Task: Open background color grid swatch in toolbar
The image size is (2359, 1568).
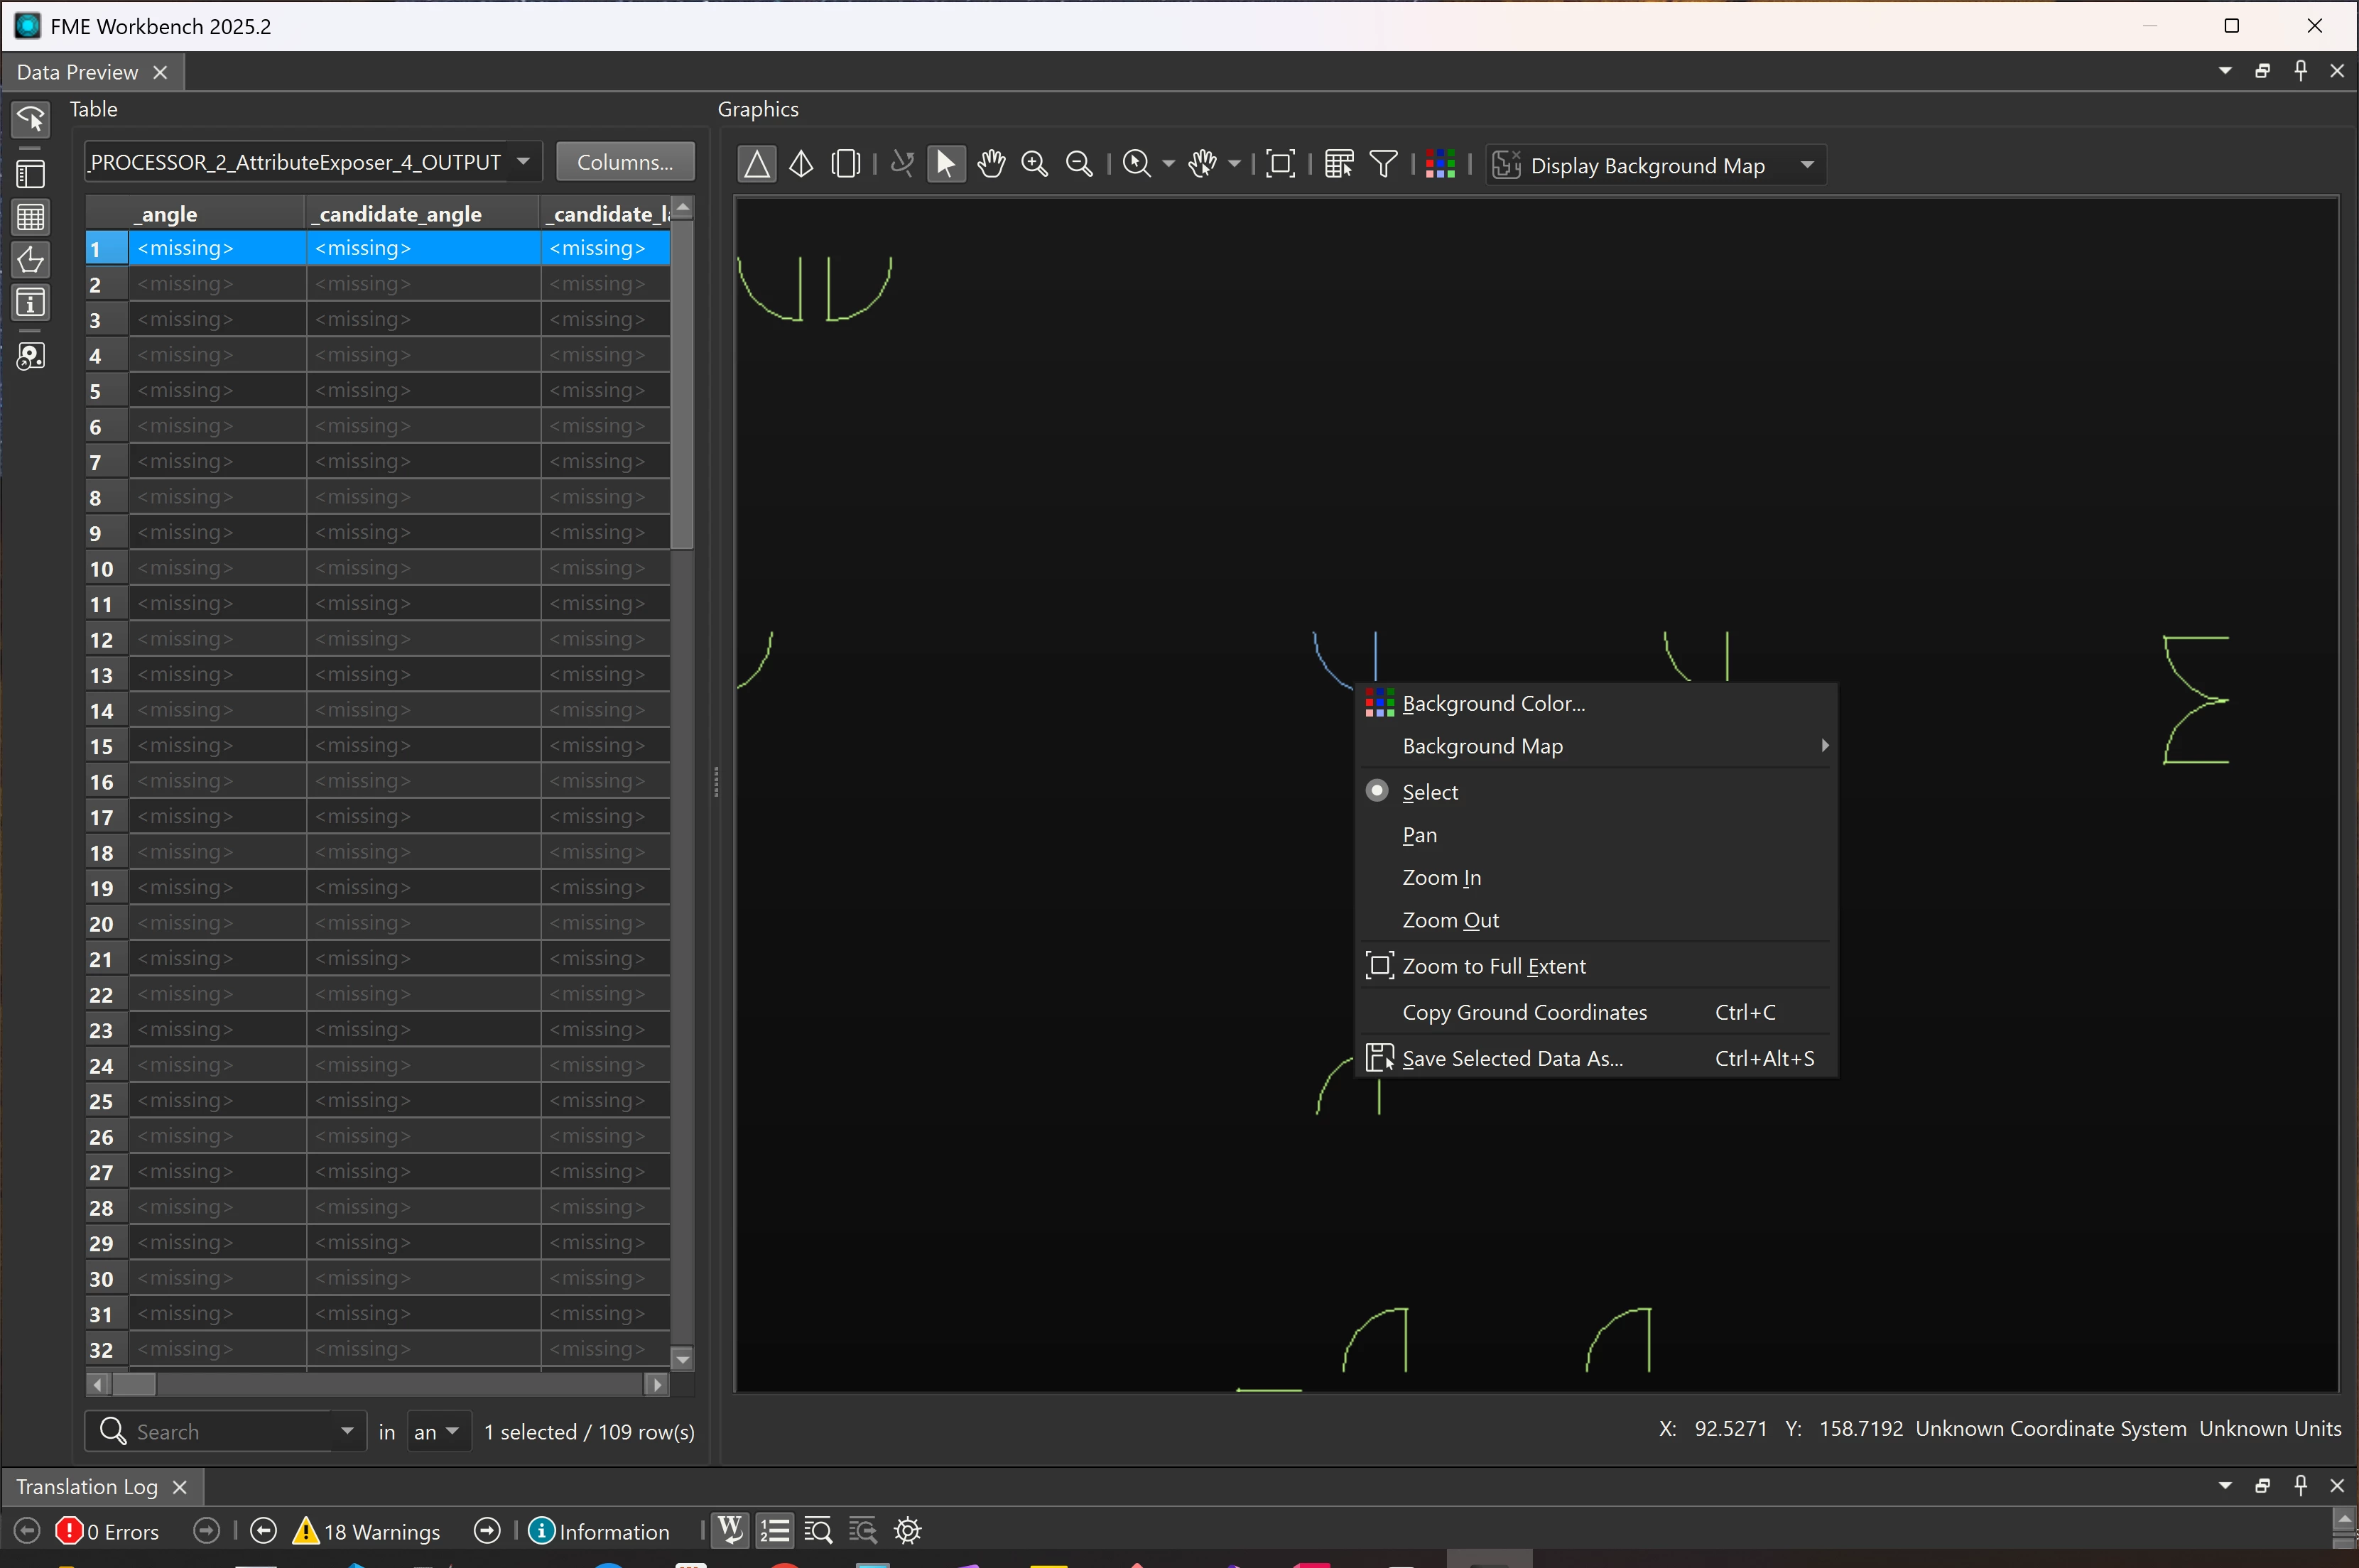Action: [1439, 164]
